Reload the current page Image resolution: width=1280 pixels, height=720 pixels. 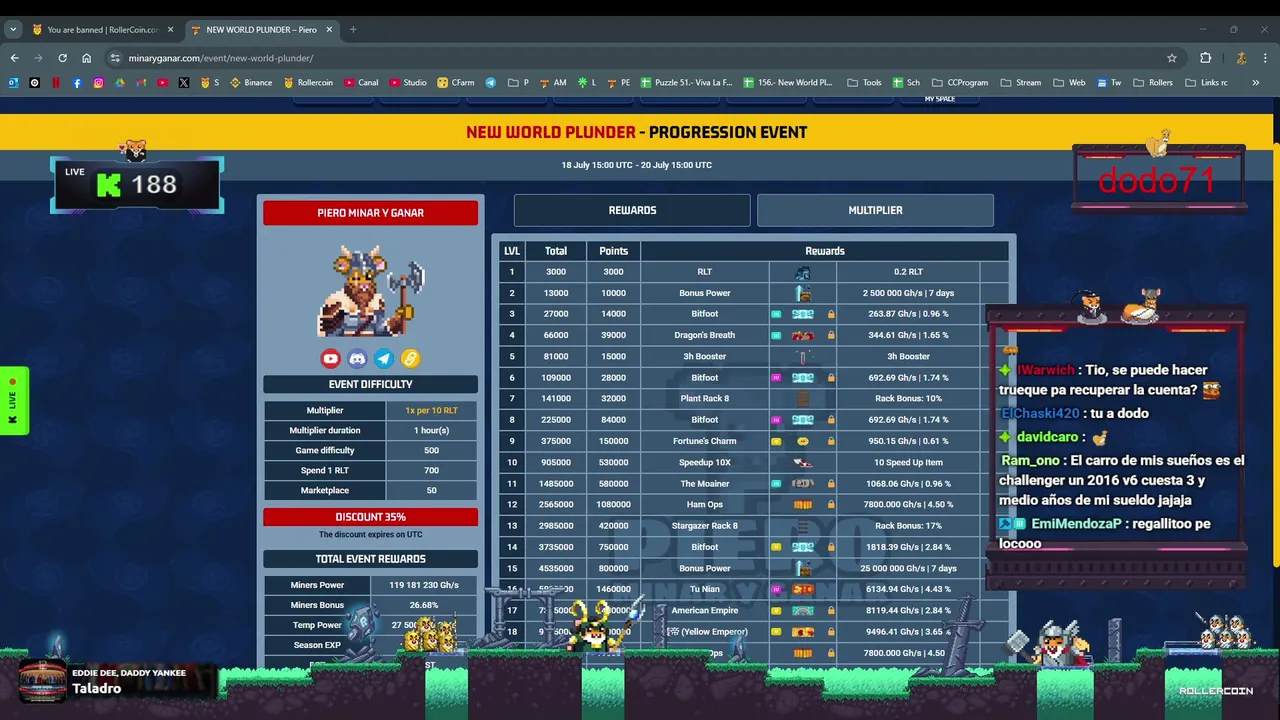click(x=62, y=58)
